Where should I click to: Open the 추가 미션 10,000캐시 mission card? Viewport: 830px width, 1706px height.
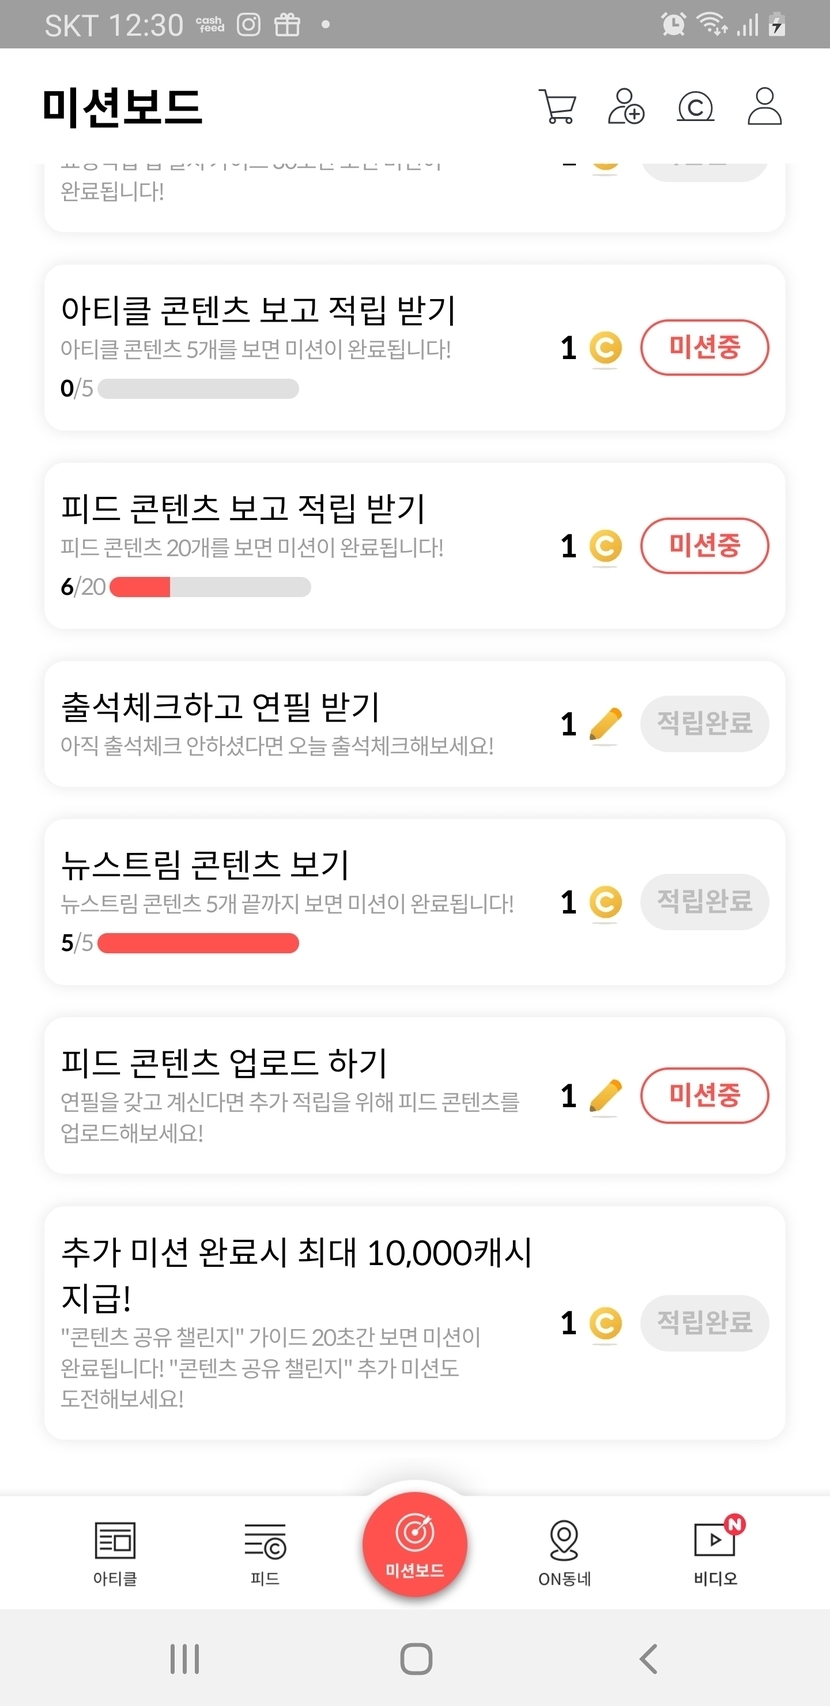coord(300,1322)
